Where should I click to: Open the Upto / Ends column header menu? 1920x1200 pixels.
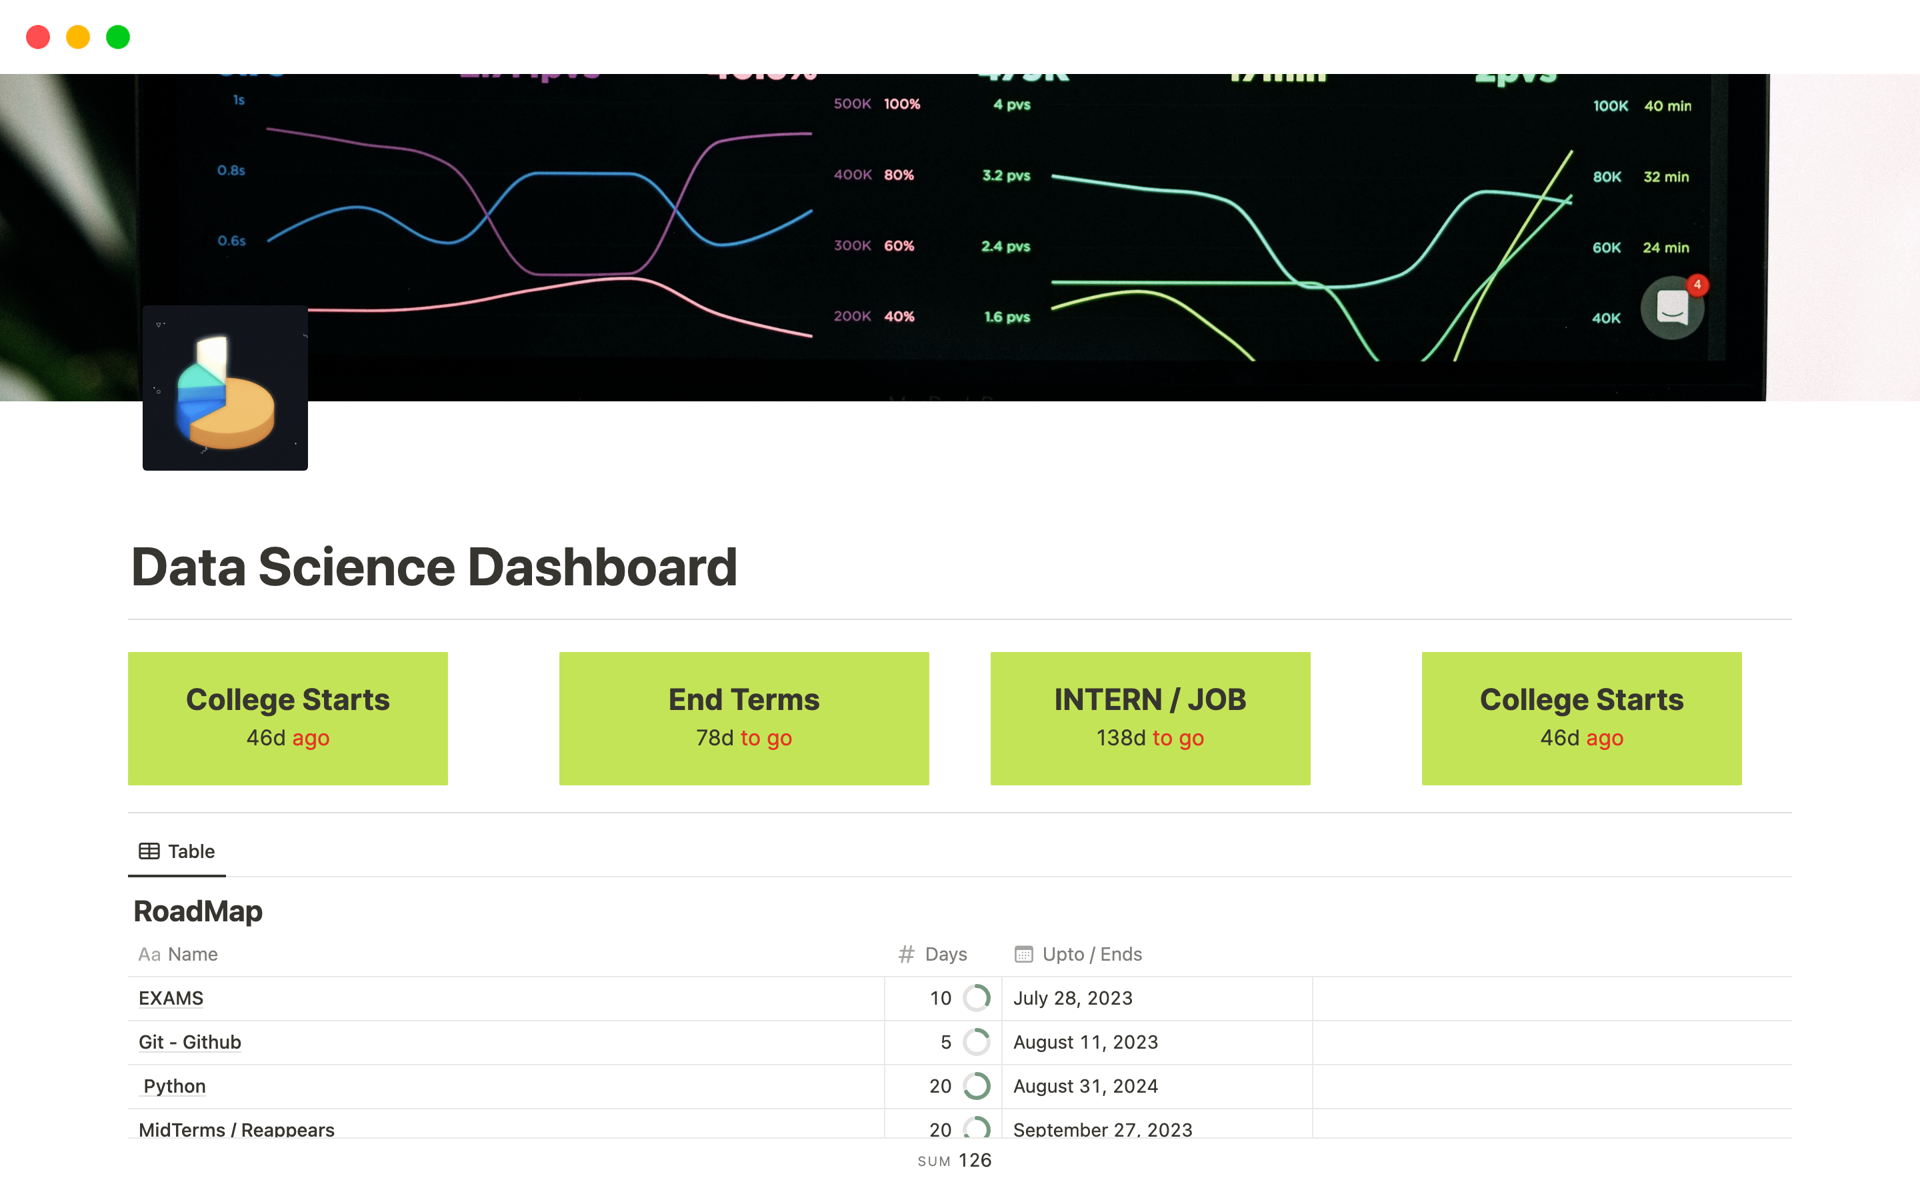click(x=1091, y=954)
